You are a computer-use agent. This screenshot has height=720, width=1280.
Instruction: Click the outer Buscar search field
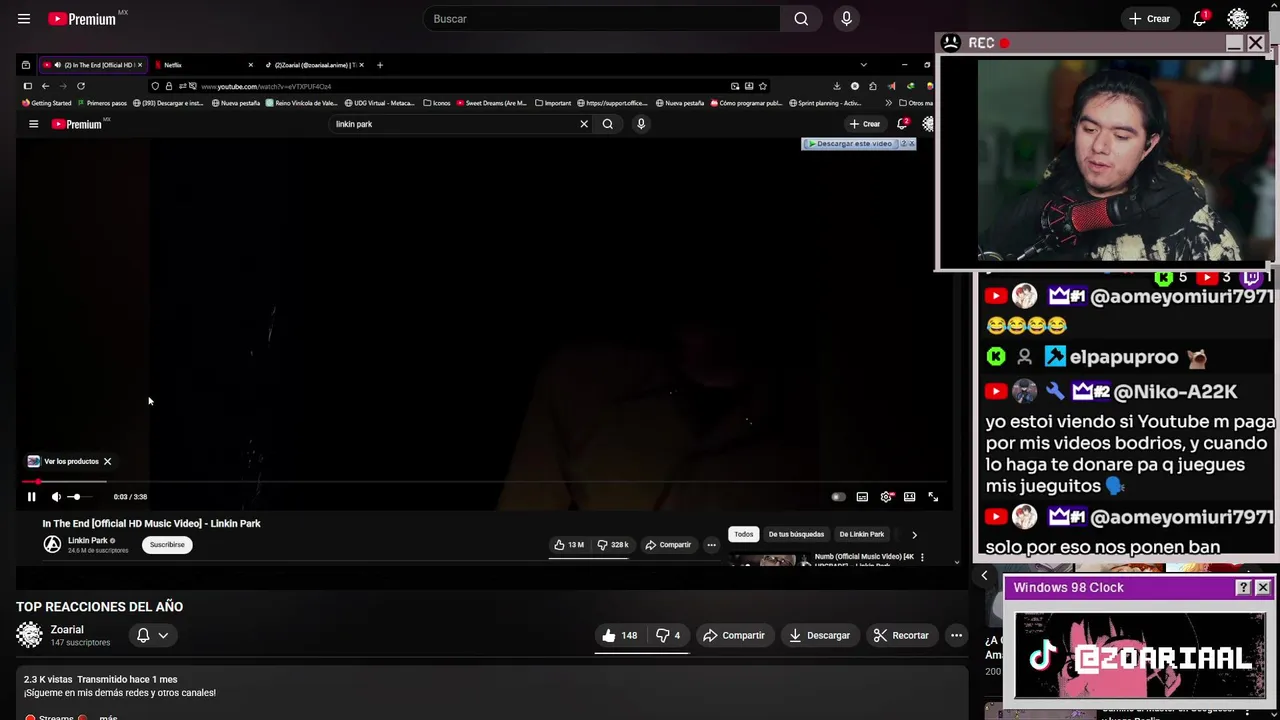pos(602,18)
